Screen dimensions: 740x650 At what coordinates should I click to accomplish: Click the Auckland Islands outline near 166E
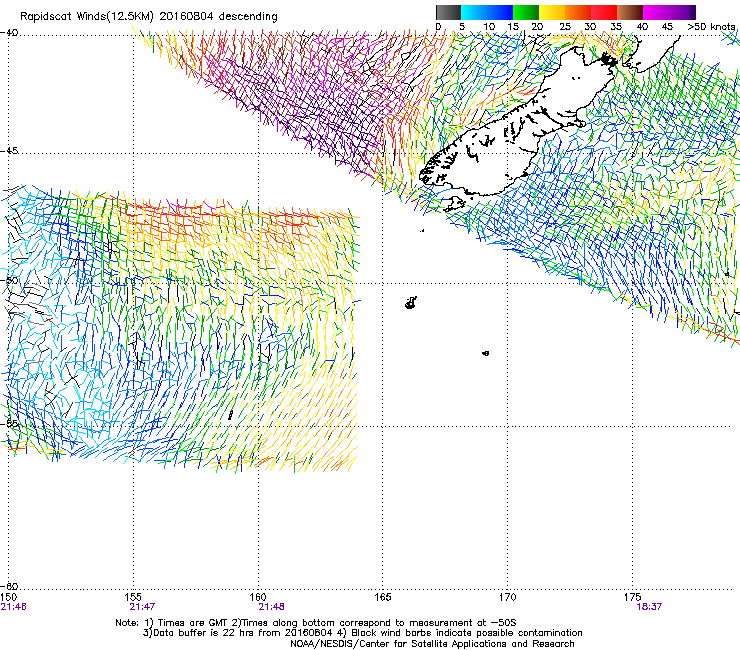coord(411,303)
